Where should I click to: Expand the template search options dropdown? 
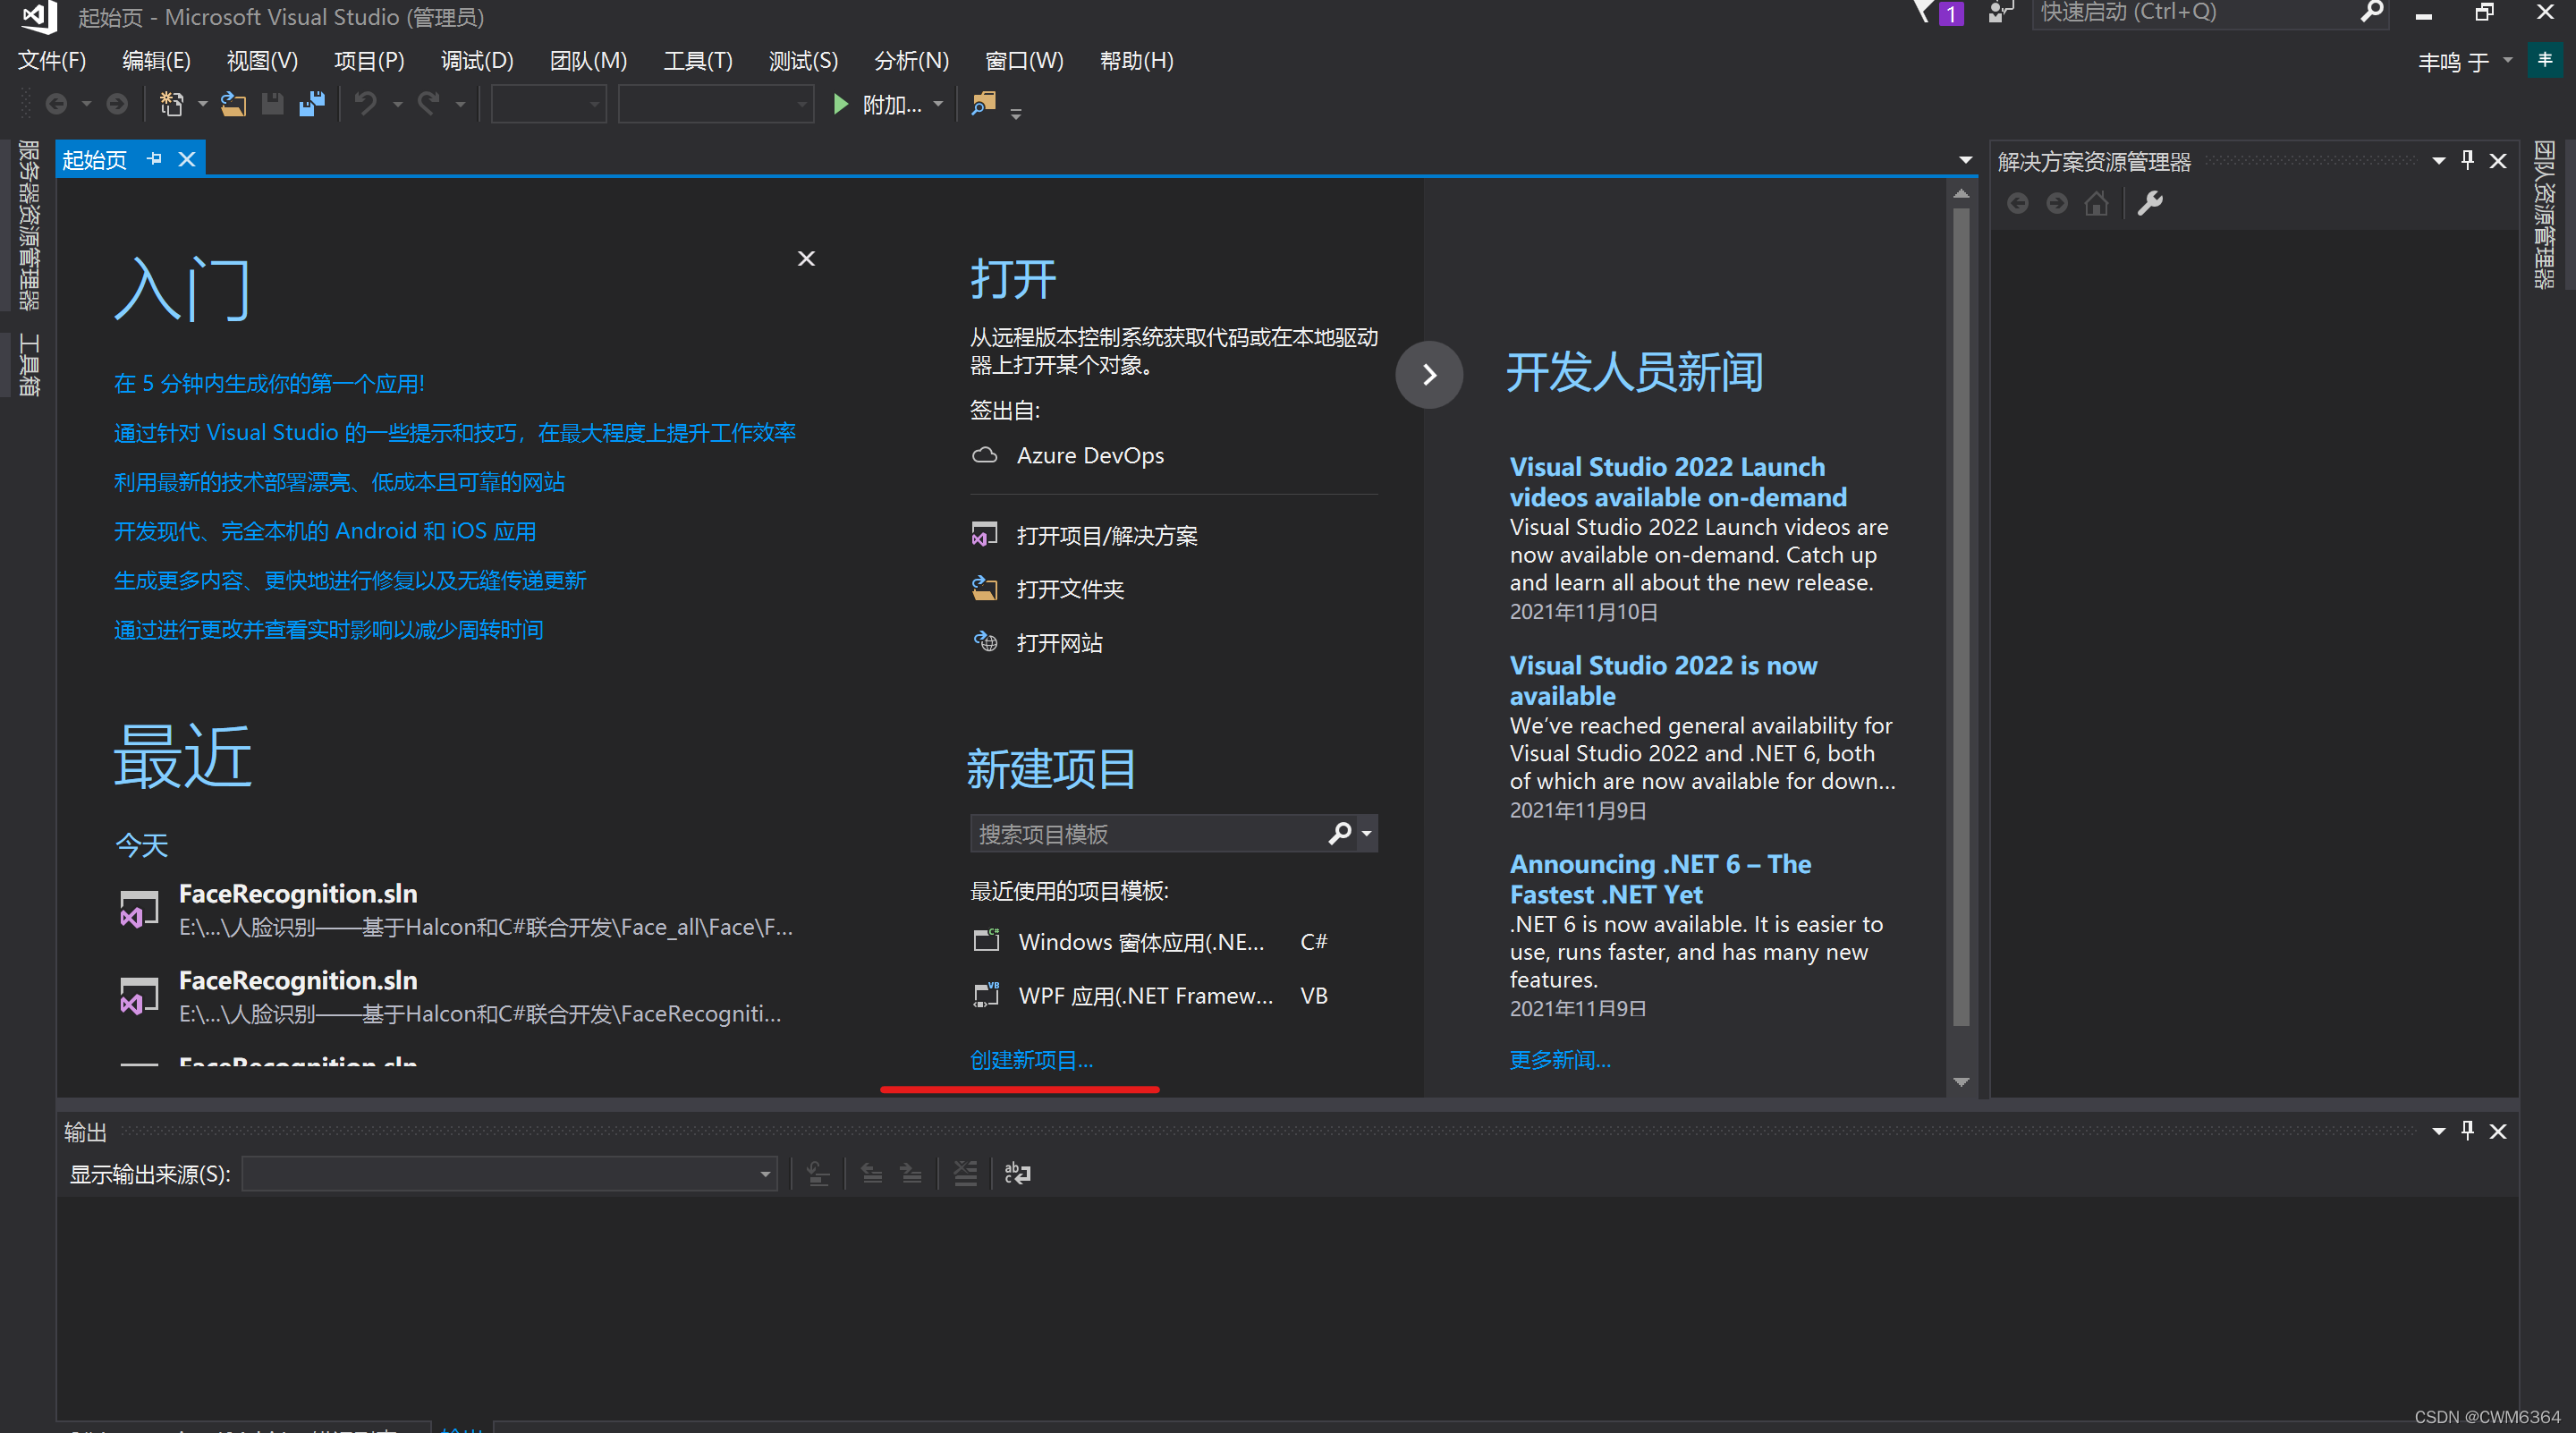pos(1366,833)
